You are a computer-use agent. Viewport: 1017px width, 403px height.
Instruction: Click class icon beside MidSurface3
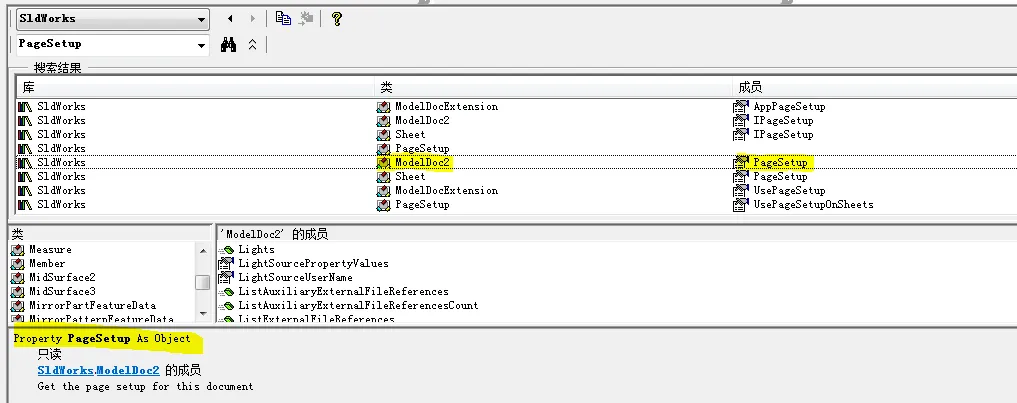[x=18, y=291]
